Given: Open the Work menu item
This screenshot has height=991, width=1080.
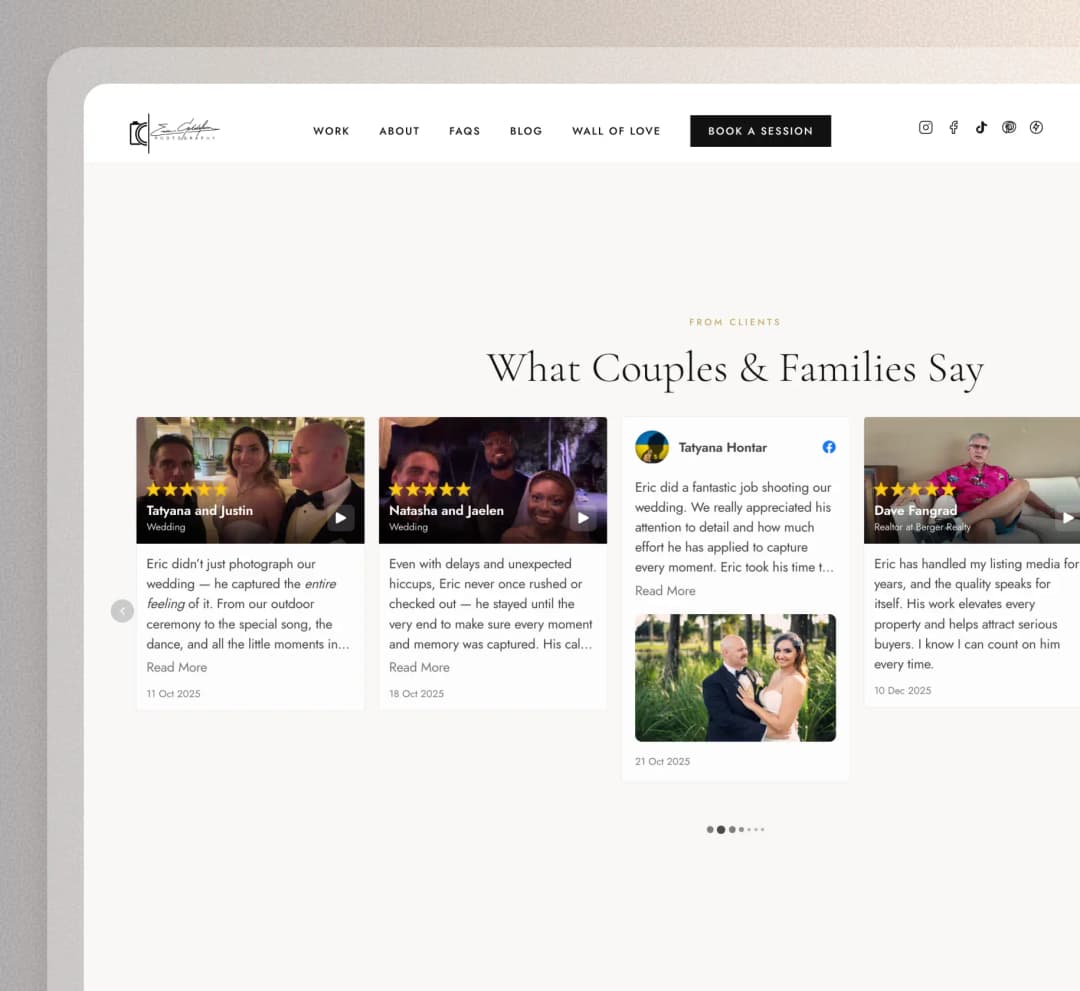Looking at the screenshot, I should click(331, 131).
